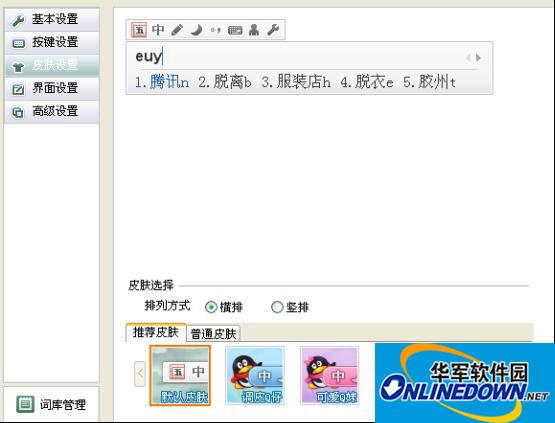The height and width of the screenshot is (423, 555).
Task: Click the user account icon in toolbar
Action: [x=254, y=30]
